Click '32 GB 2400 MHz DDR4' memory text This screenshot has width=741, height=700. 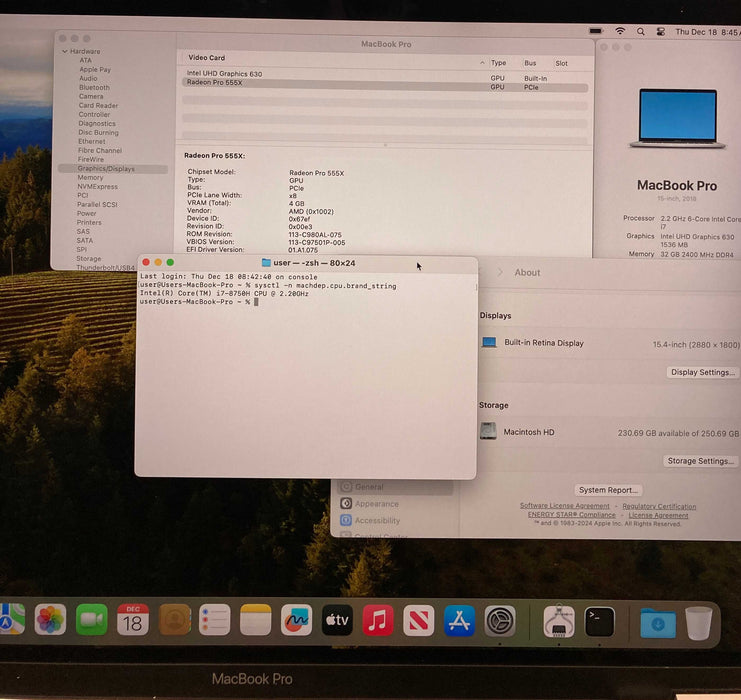697,255
